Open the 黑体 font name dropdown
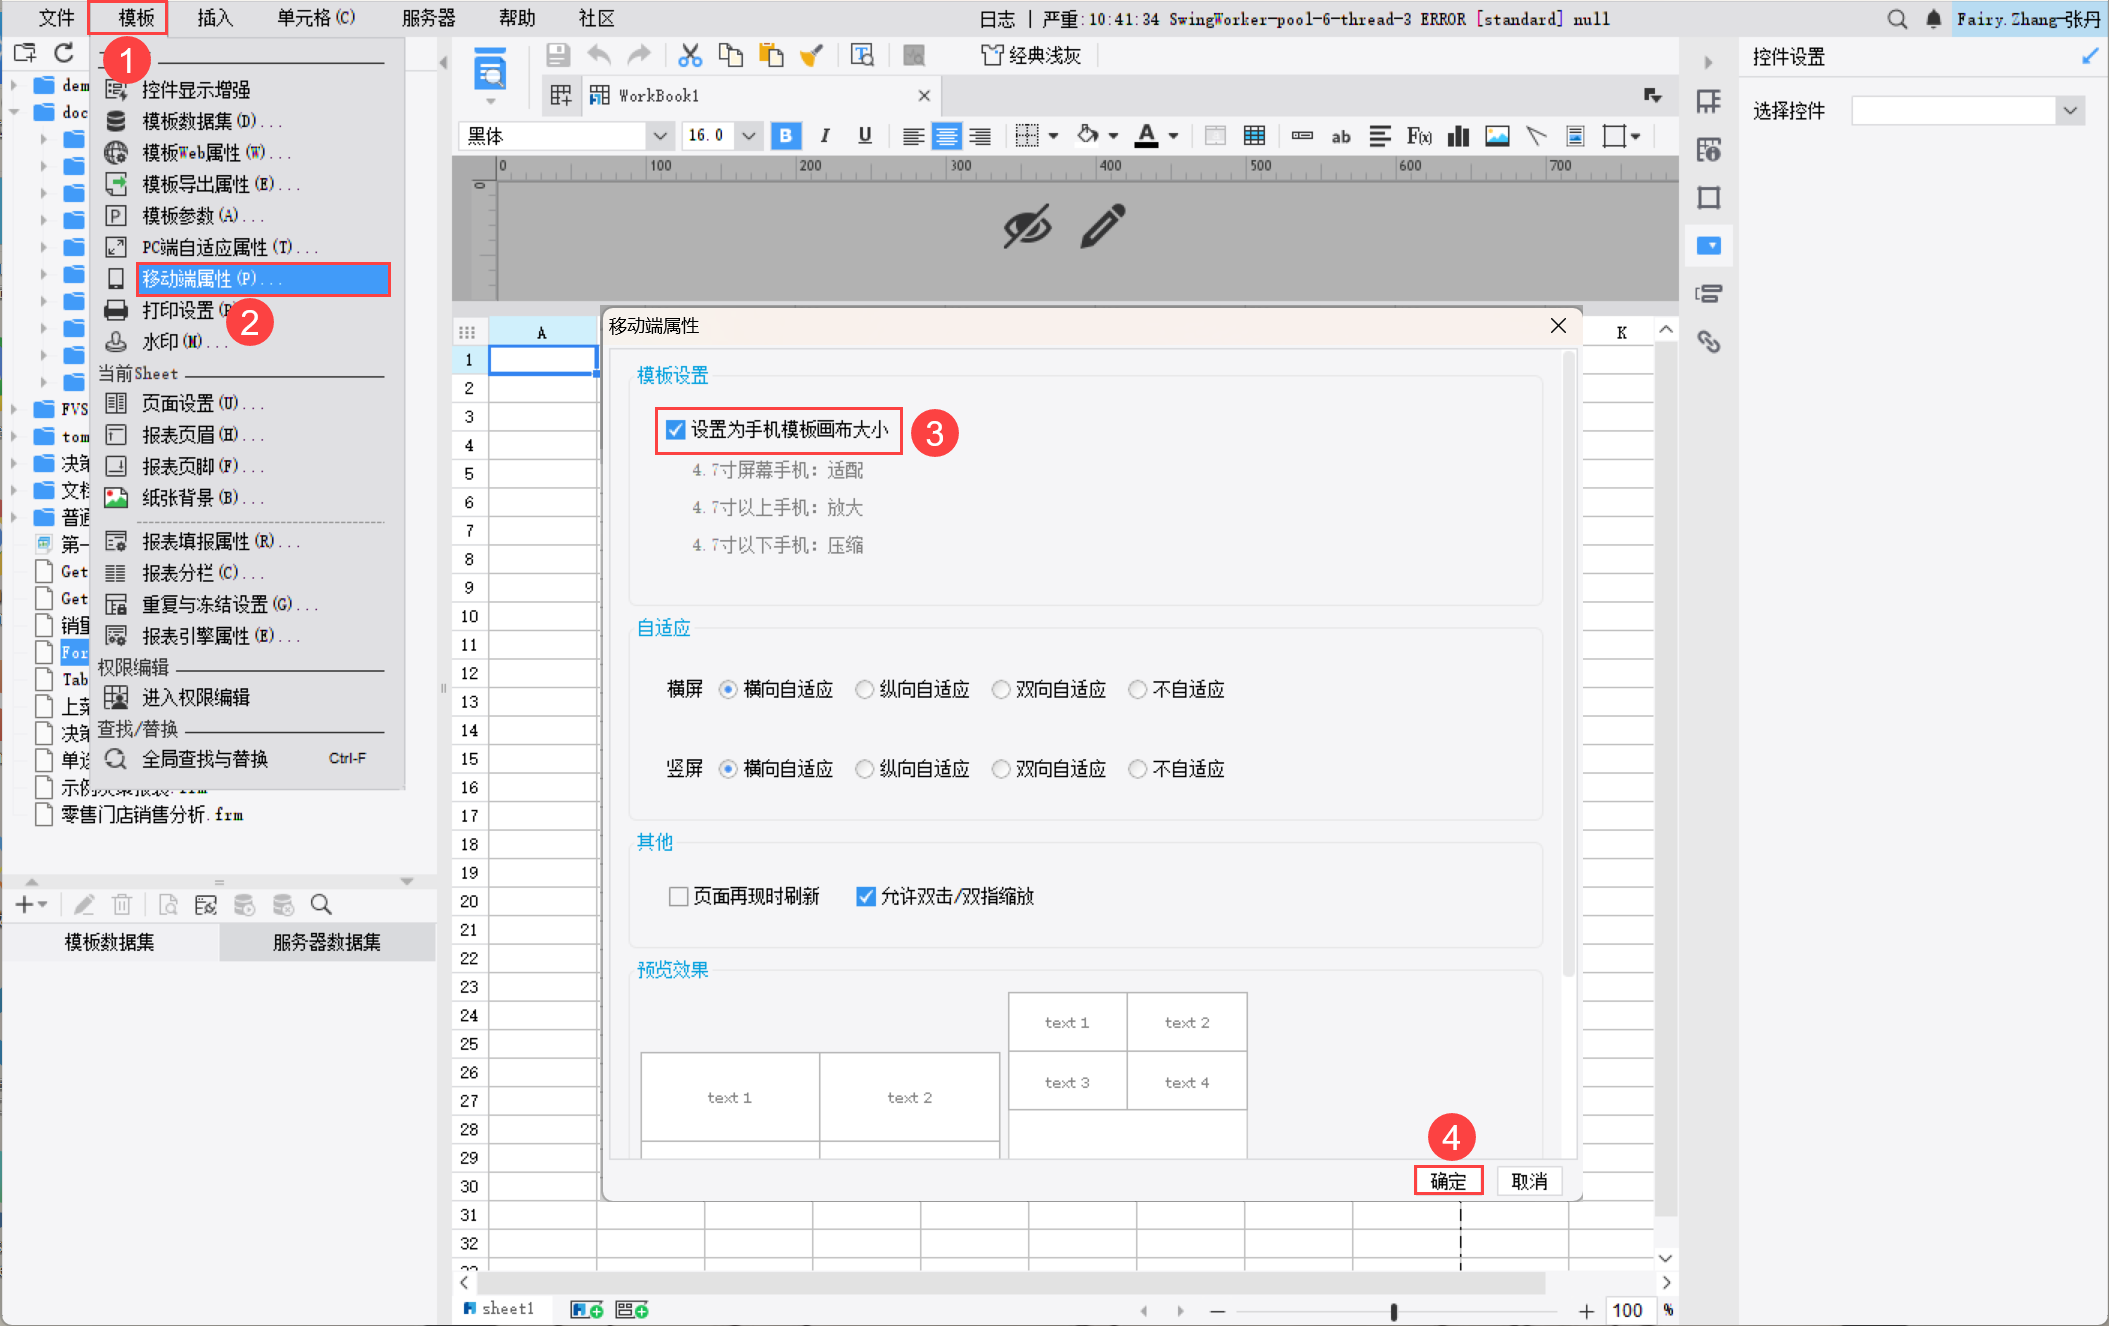The image size is (2109, 1326). pos(659,136)
